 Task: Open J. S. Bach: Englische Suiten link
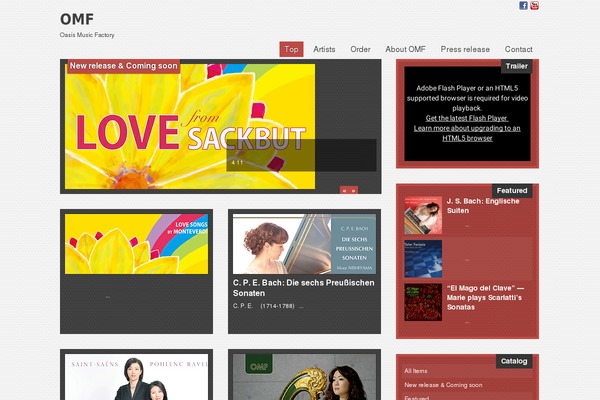point(483,206)
